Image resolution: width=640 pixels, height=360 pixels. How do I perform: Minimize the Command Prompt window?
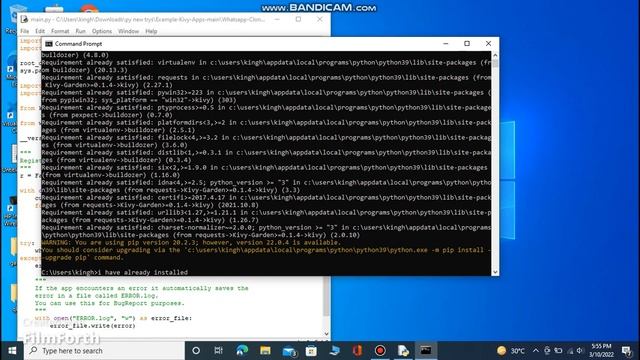point(446,44)
